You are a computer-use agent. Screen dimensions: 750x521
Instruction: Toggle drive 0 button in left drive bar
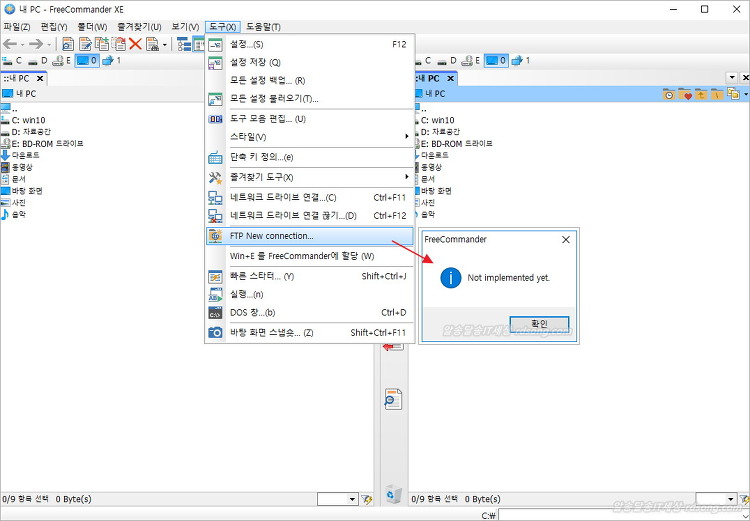[86, 61]
